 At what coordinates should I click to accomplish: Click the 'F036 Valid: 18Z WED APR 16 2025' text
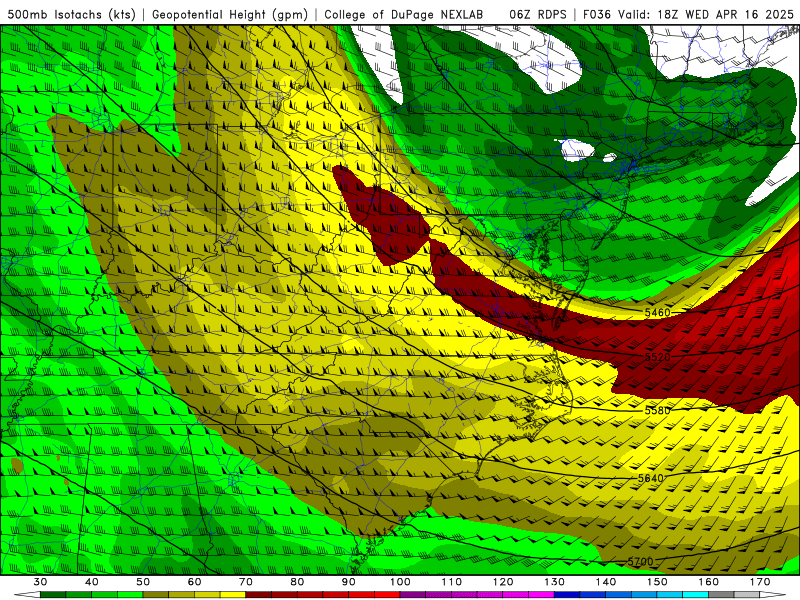(688, 14)
